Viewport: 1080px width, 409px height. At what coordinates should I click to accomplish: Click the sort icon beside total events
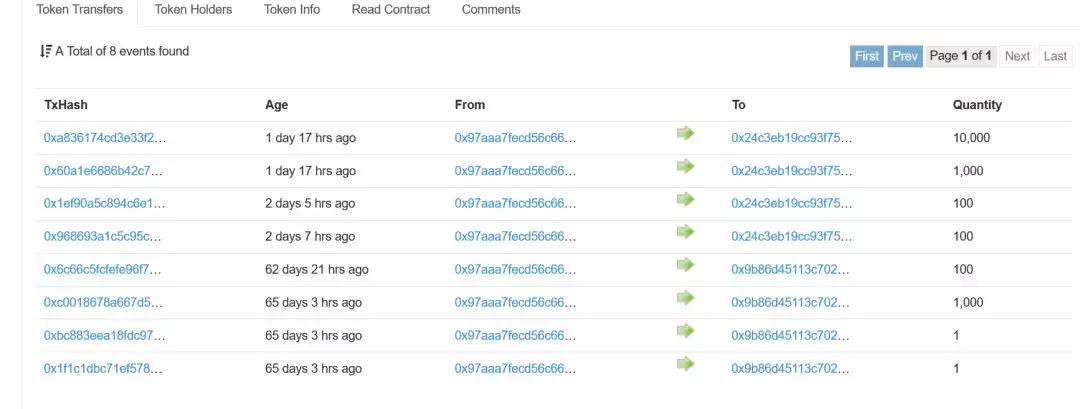(45, 51)
